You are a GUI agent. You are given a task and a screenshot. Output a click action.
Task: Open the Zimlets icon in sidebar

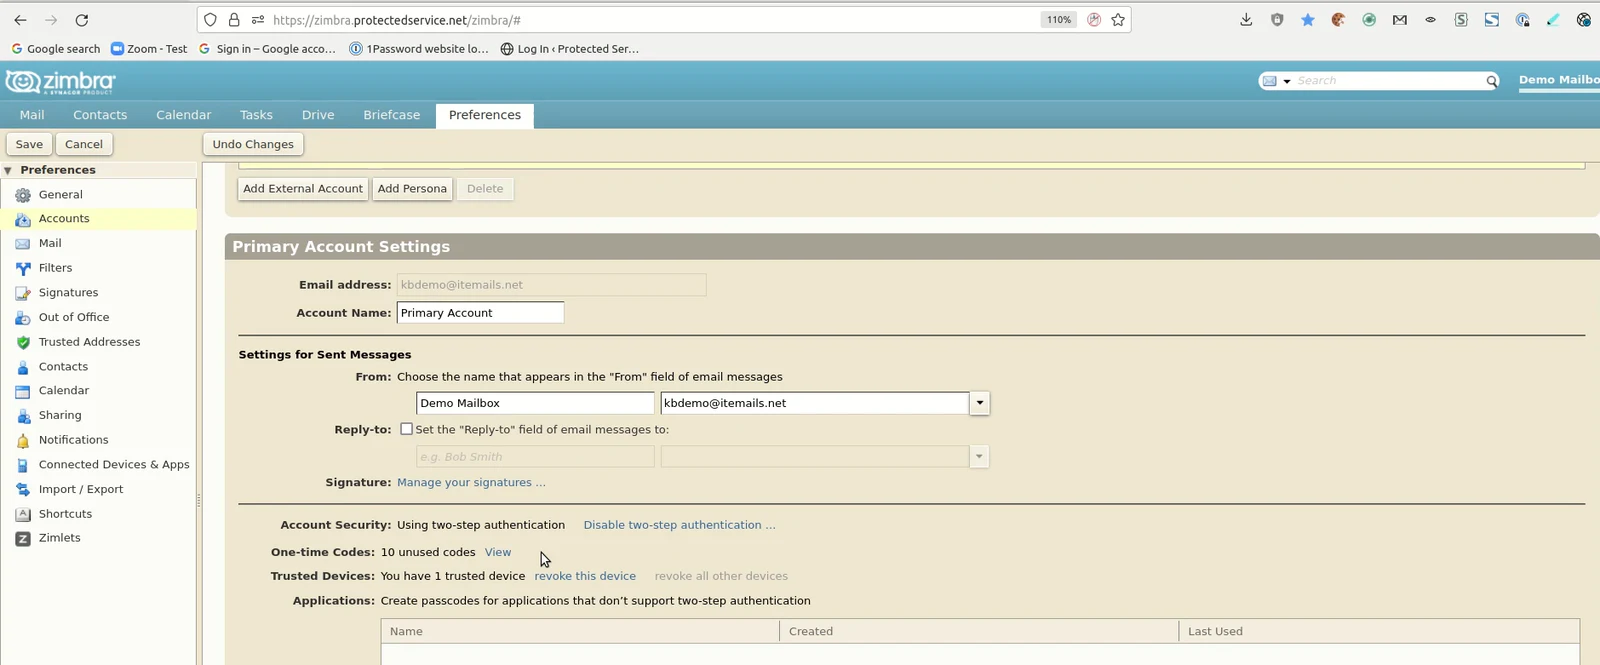coord(23,538)
